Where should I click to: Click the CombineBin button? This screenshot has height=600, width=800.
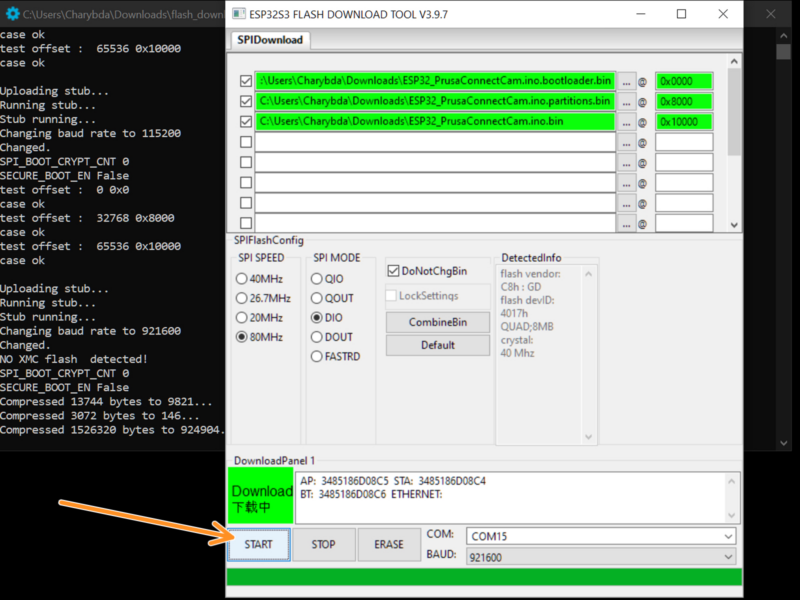[x=438, y=323]
